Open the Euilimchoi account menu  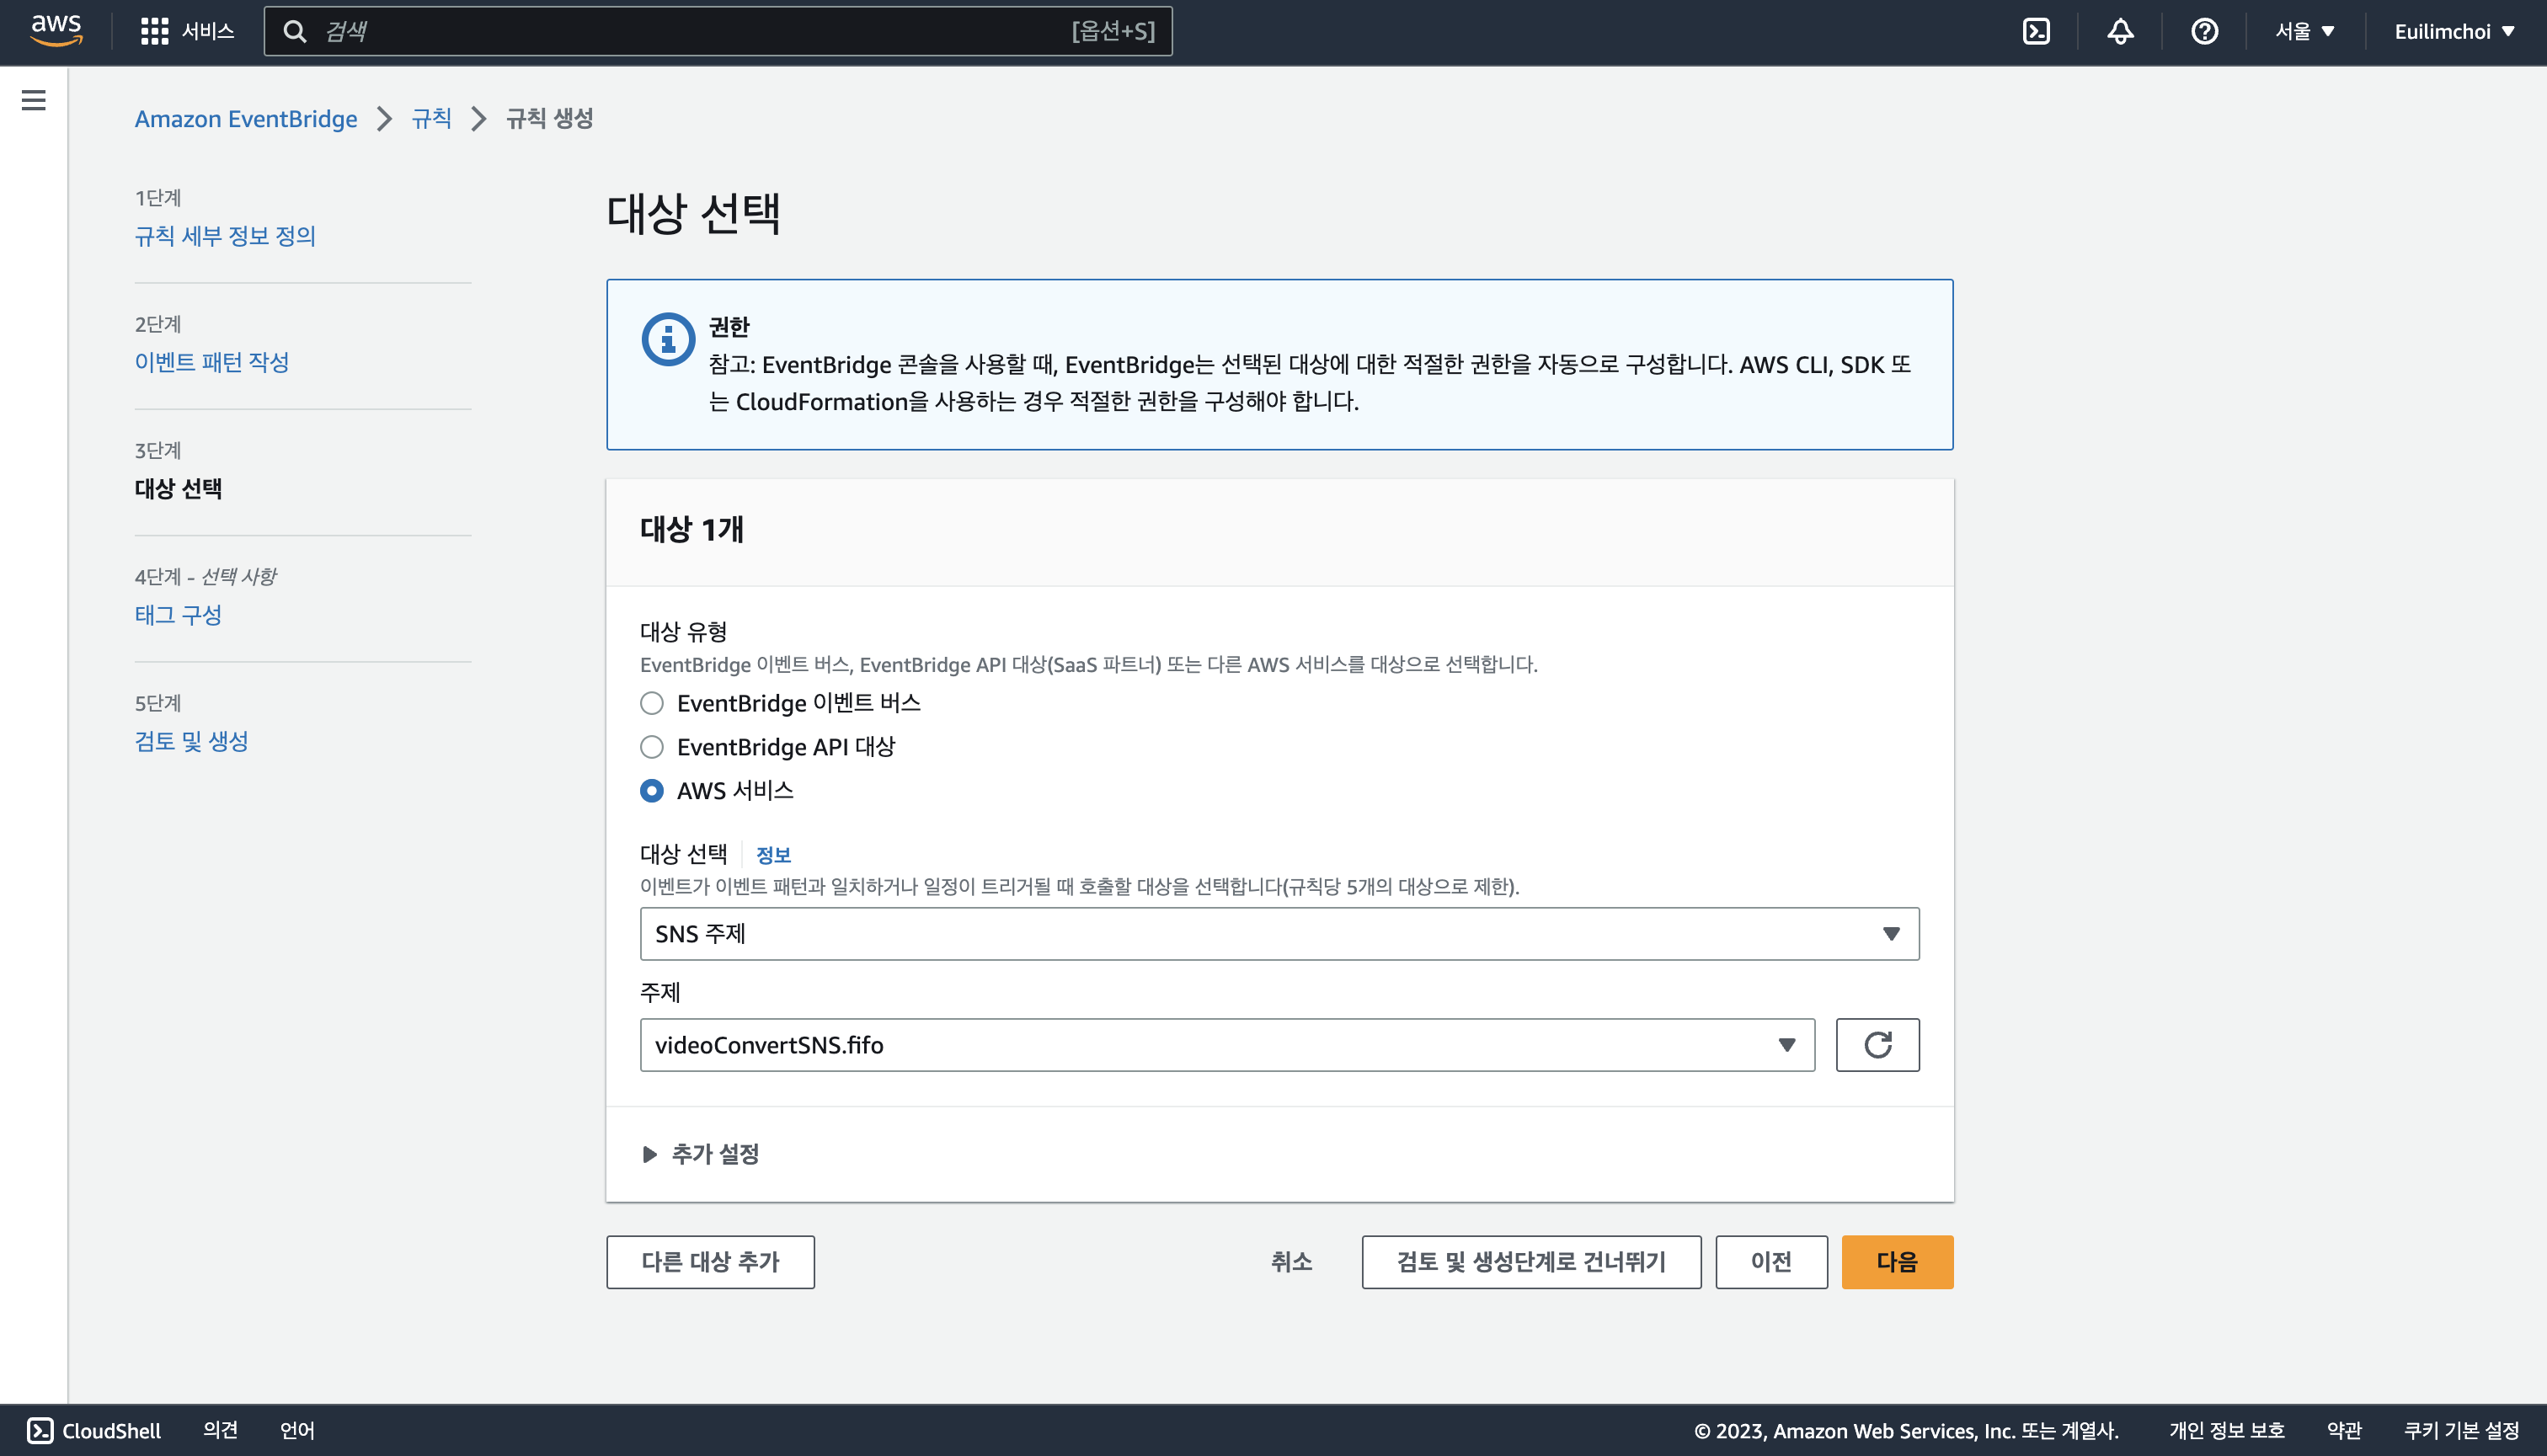tap(2454, 31)
